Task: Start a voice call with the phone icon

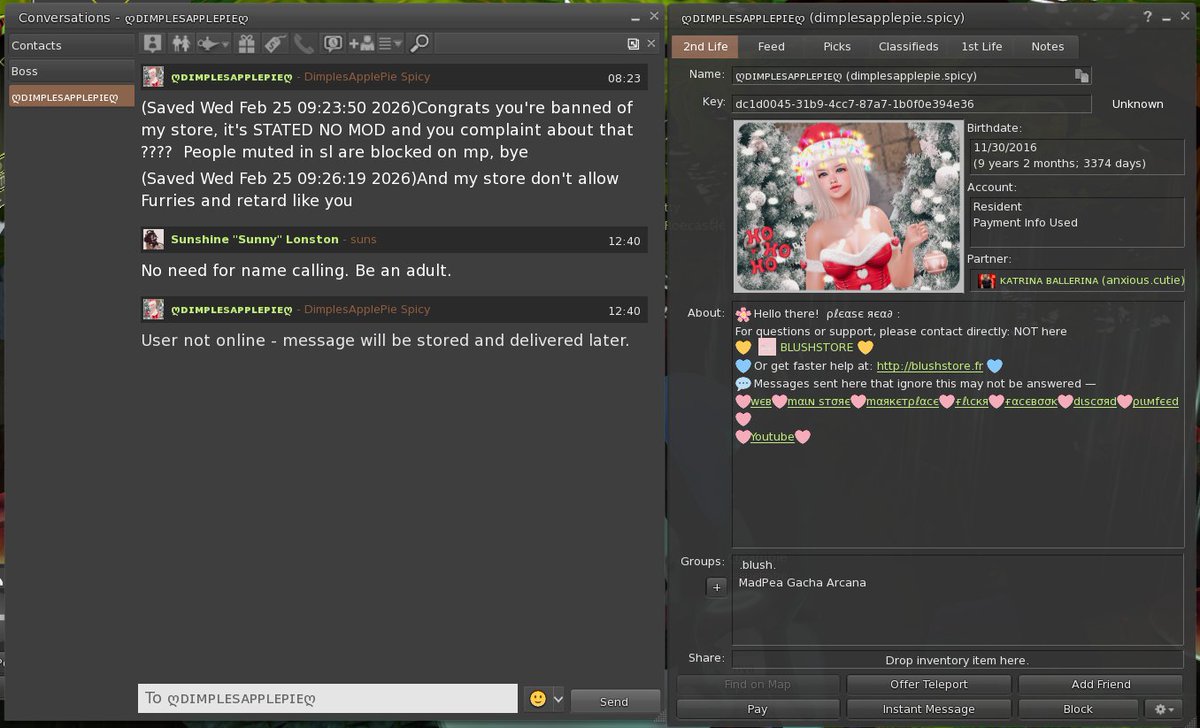Action: coord(303,43)
